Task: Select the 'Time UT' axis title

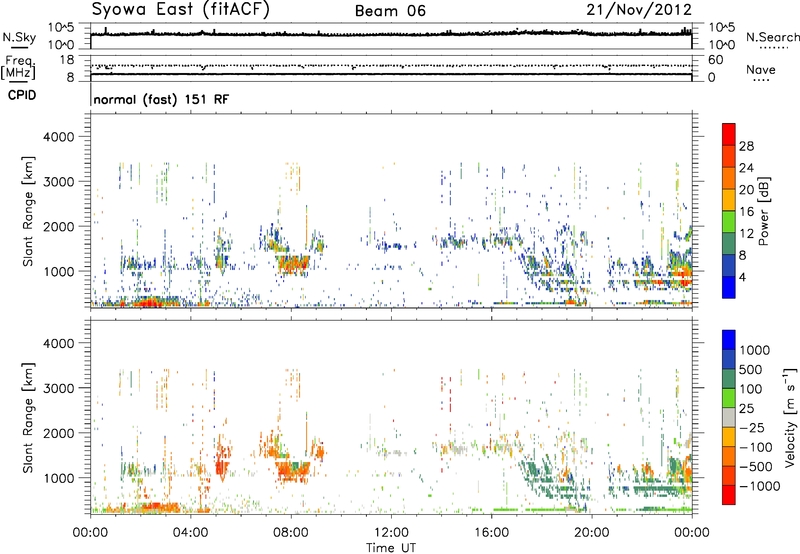Action: 391,548
